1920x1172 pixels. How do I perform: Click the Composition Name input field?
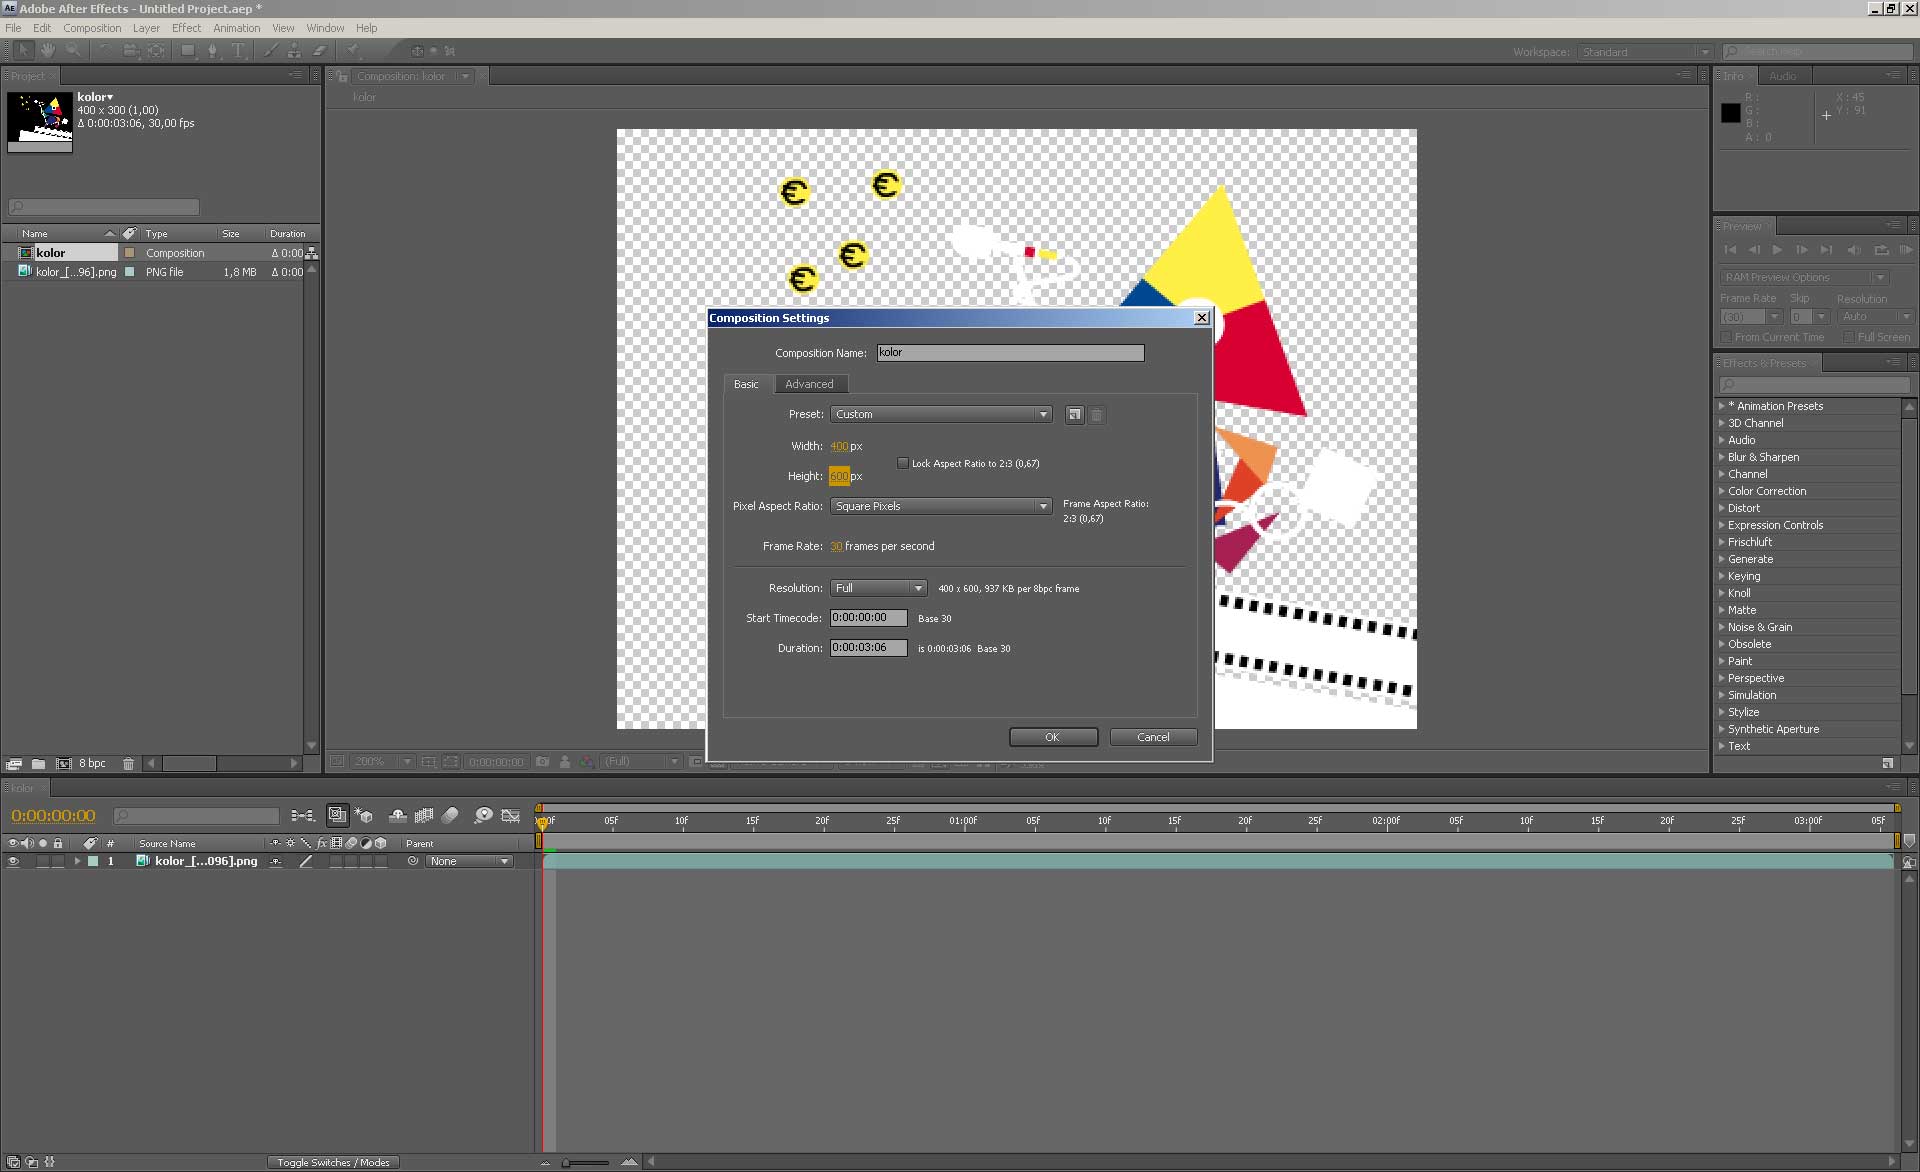point(1011,352)
